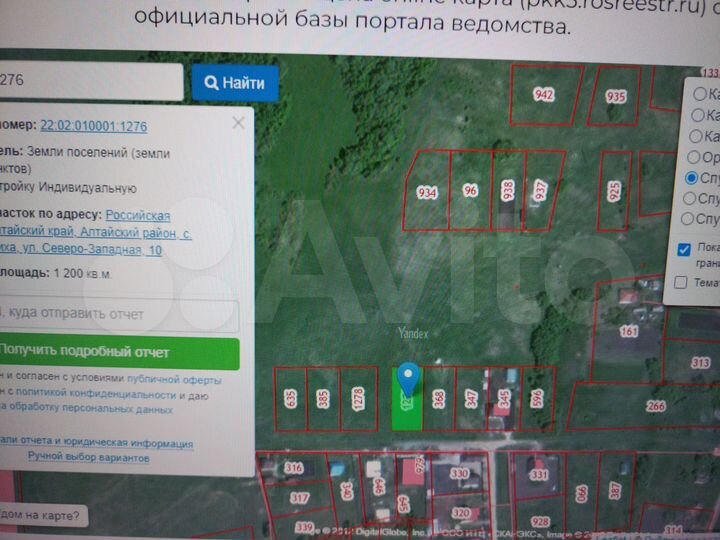Click green Получить подробный отчет button

(119, 354)
